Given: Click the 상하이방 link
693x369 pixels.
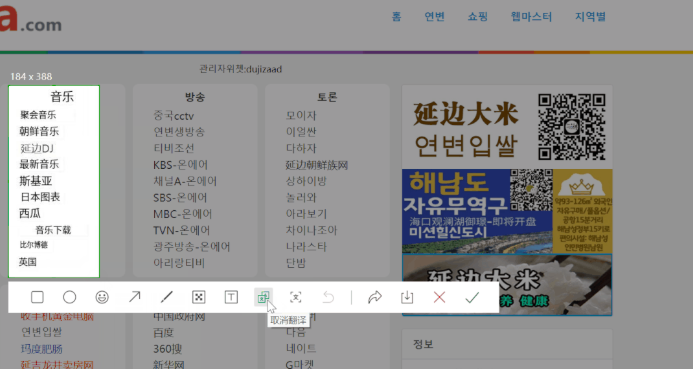Looking at the screenshot, I should click(x=306, y=181).
